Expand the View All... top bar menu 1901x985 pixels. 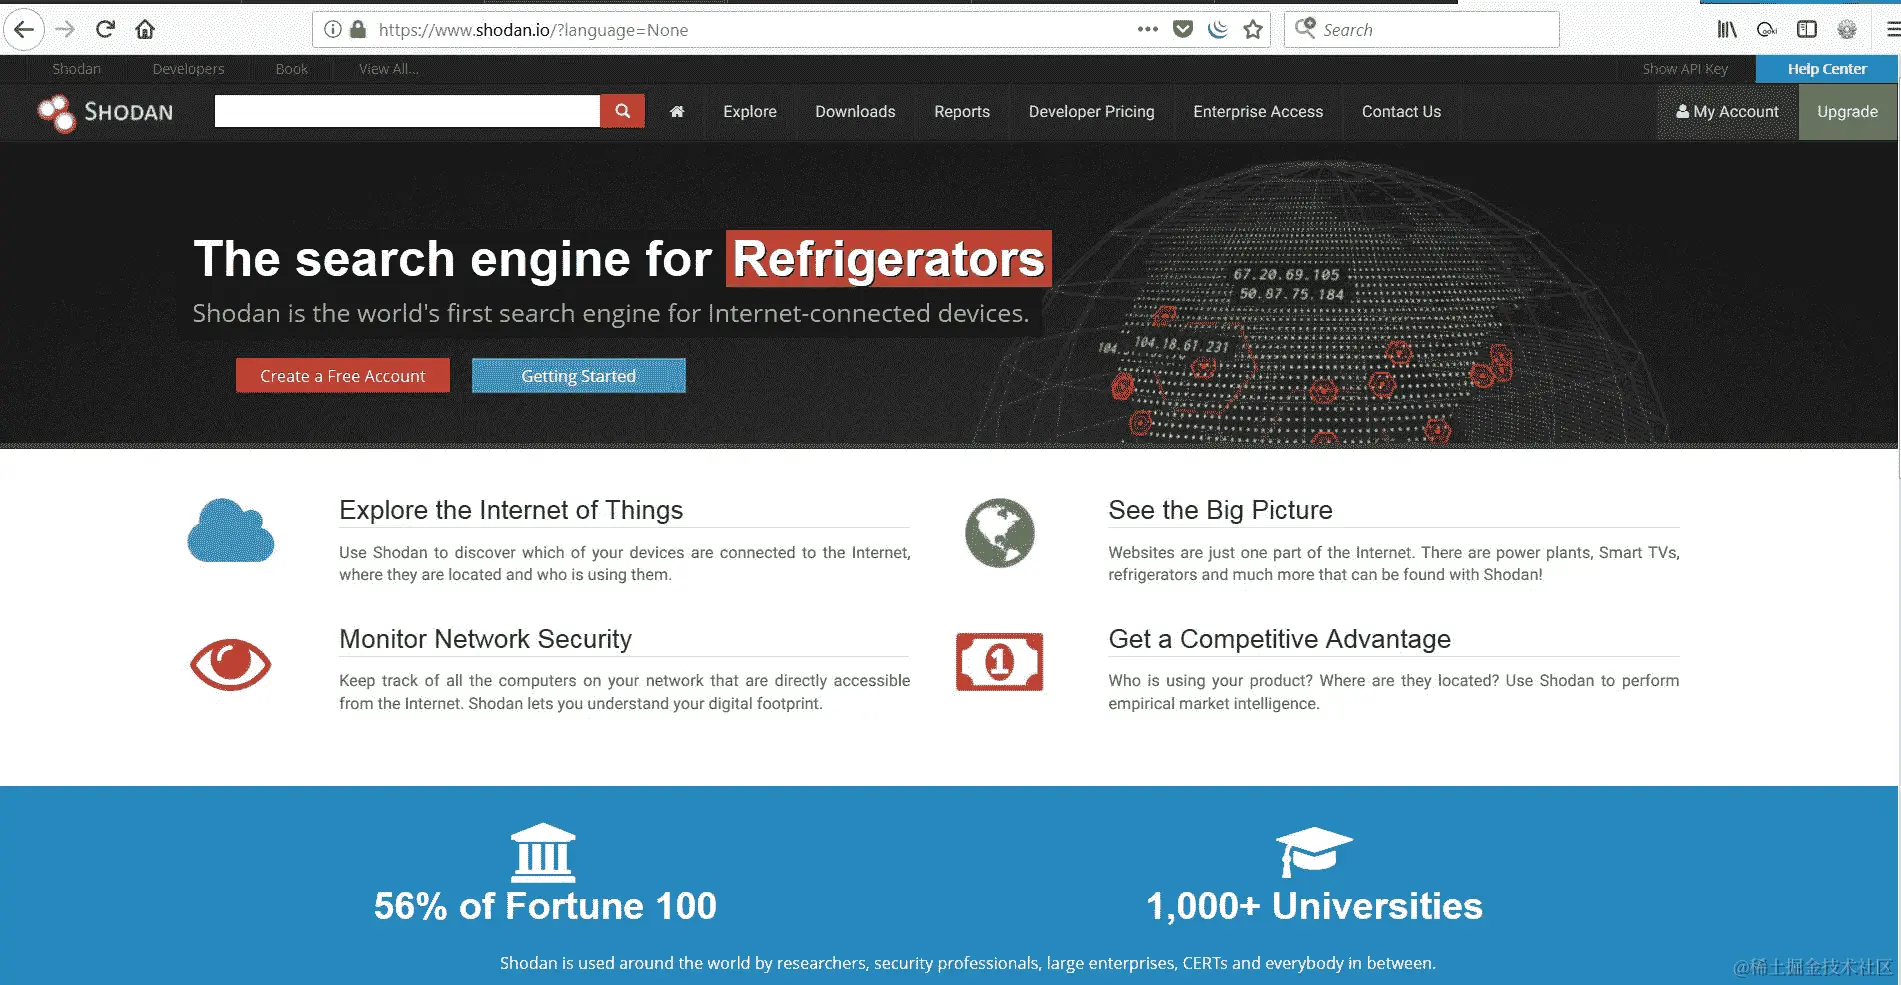coord(389,69)
